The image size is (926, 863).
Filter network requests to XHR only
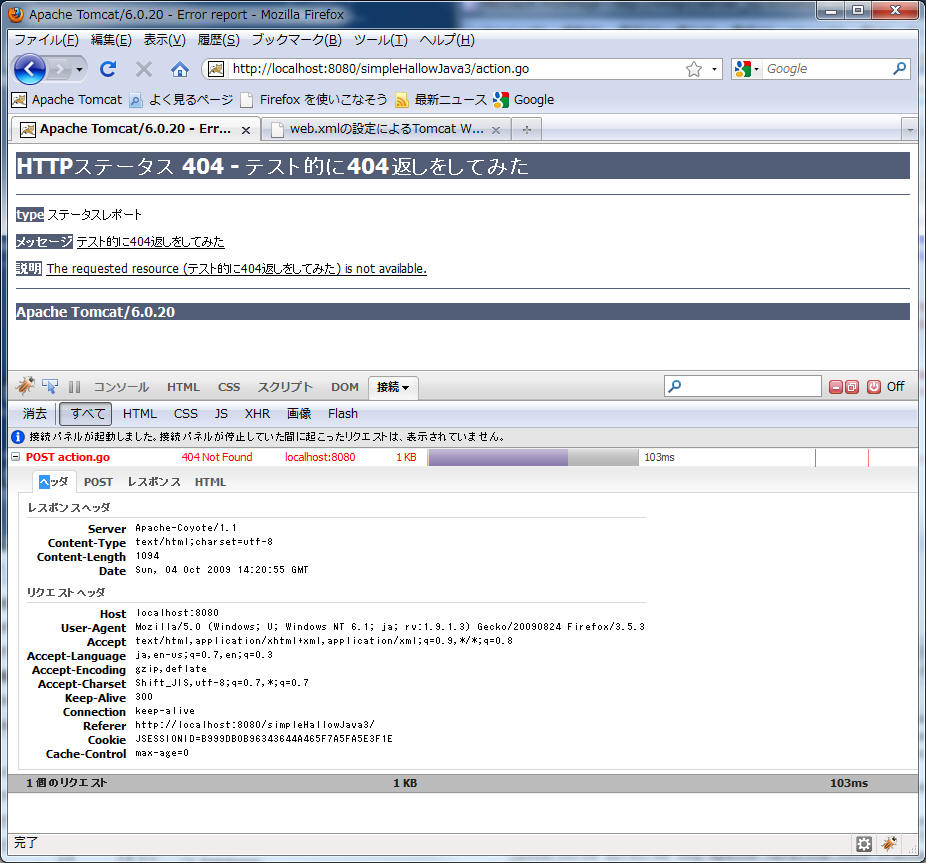[257, 414]
